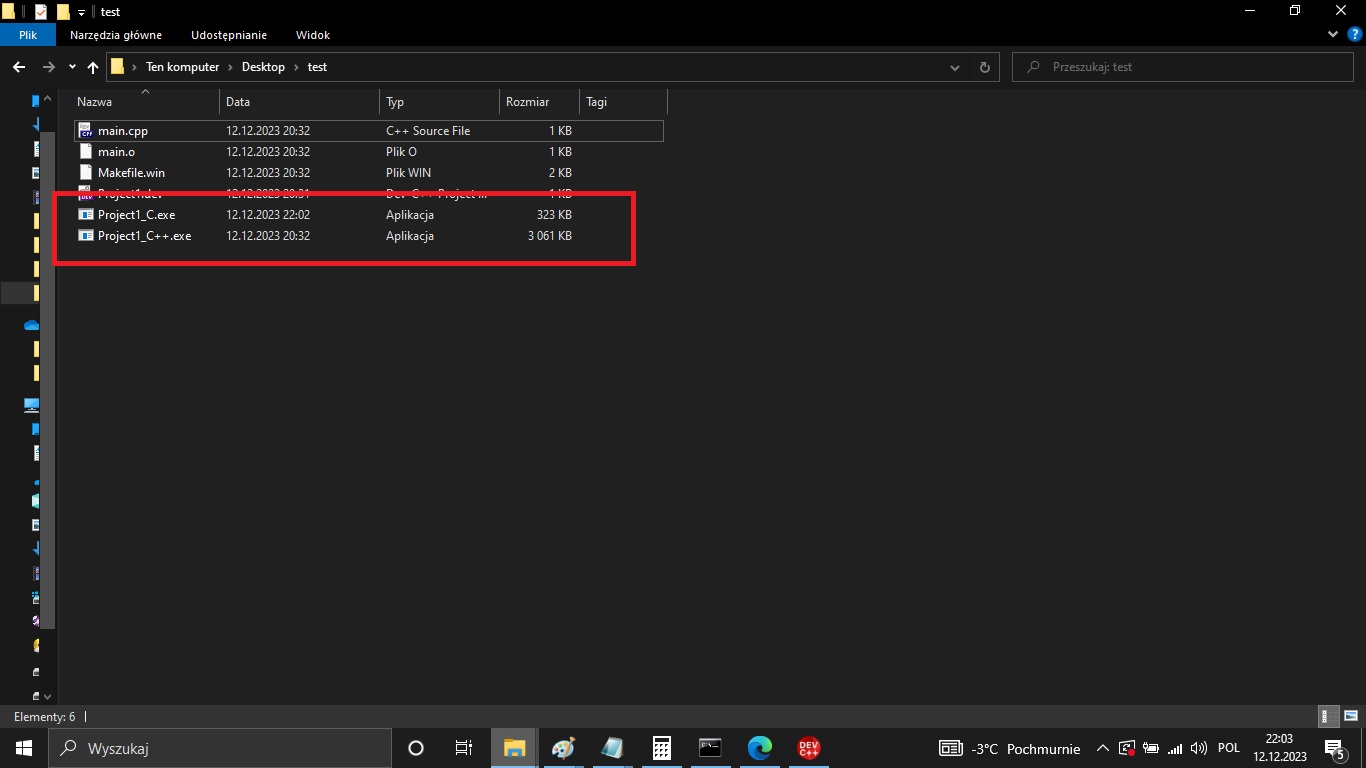Viewport: 1366px width, 768px height.
Task: Expand the chevron after Ten komputer breadcrumb
Action: coord(230,67)
